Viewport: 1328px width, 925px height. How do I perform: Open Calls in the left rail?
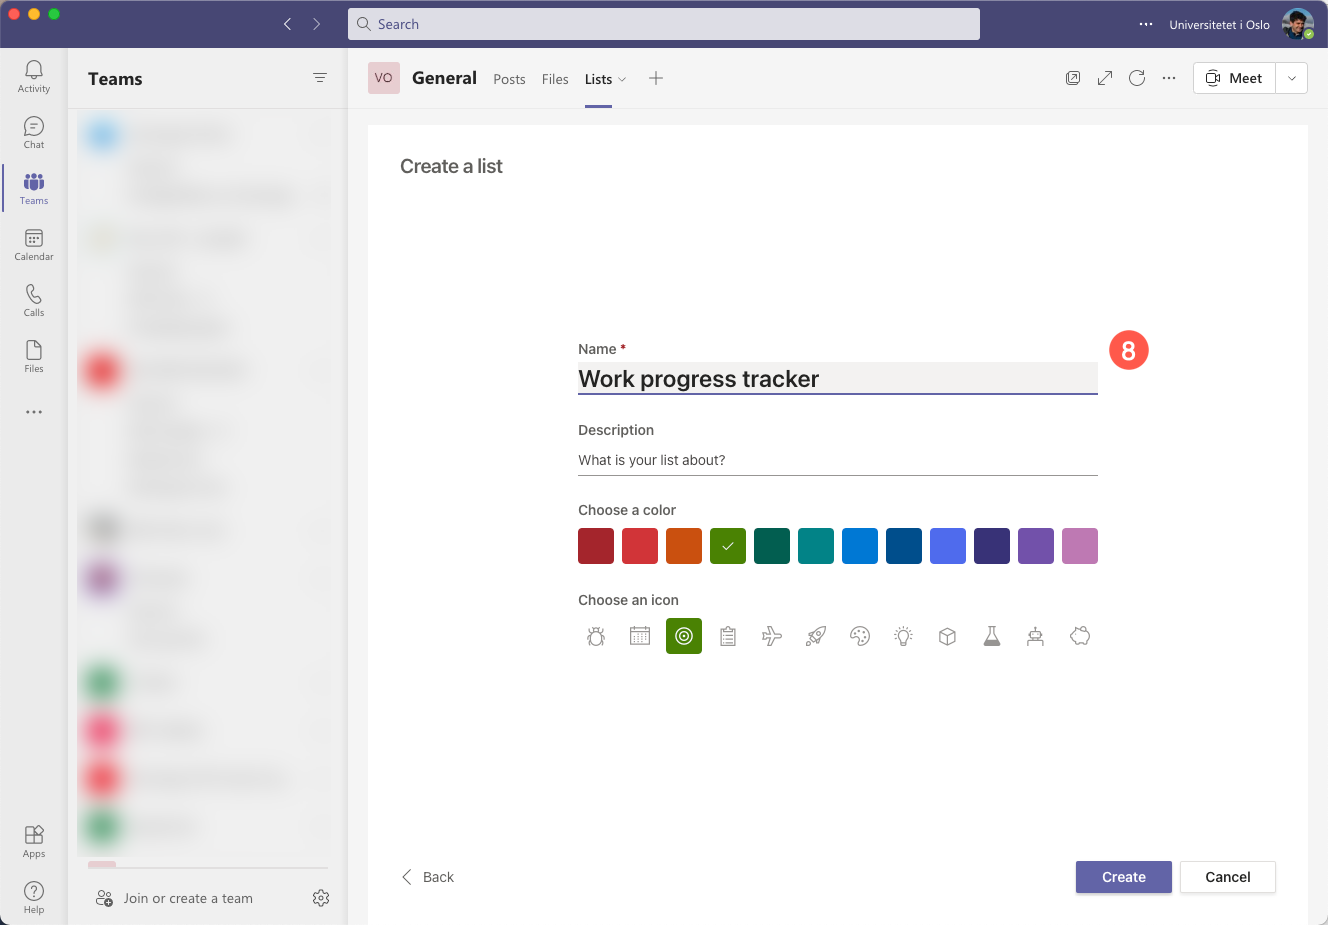(x=34, y=300)
